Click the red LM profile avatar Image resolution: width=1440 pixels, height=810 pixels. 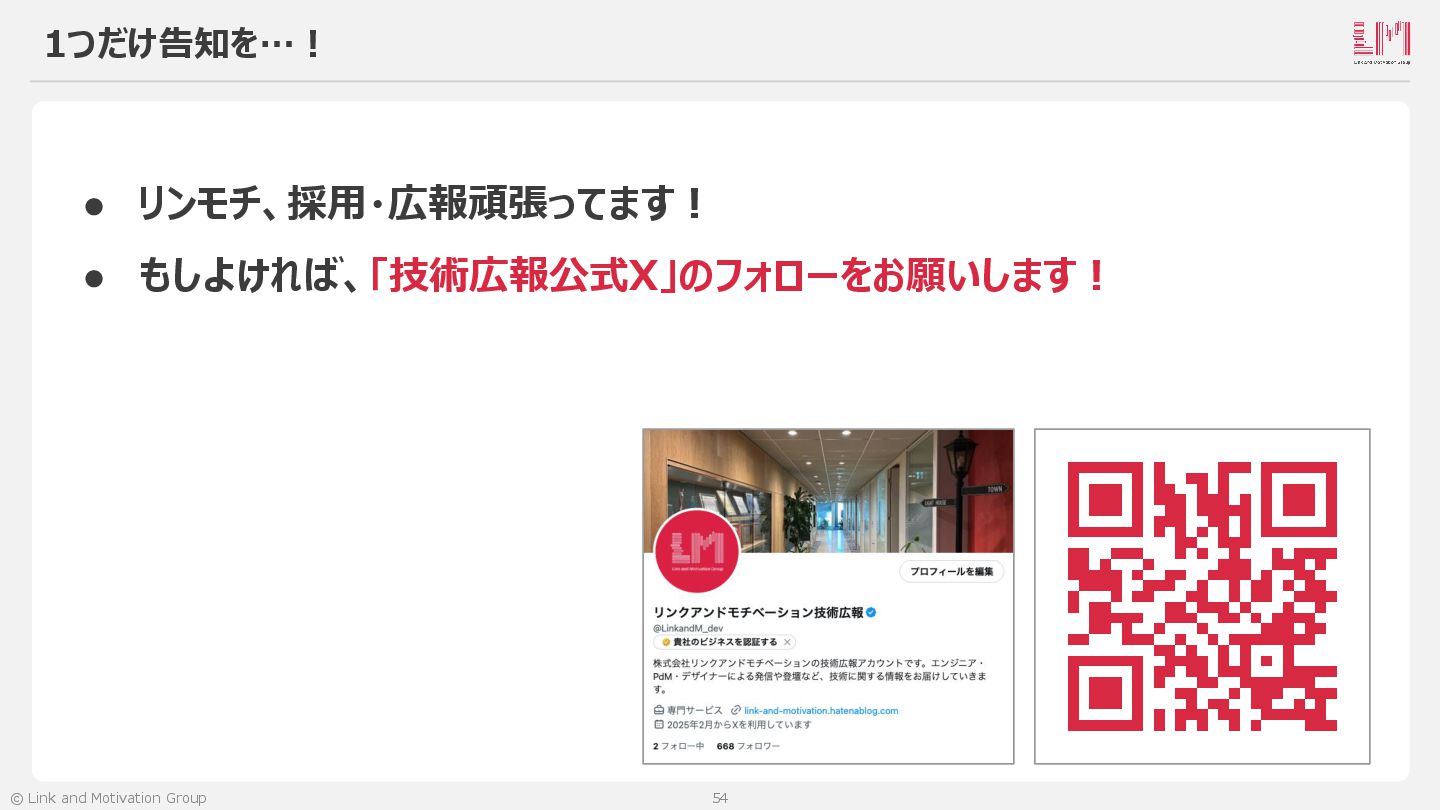[x=697, y=553]
